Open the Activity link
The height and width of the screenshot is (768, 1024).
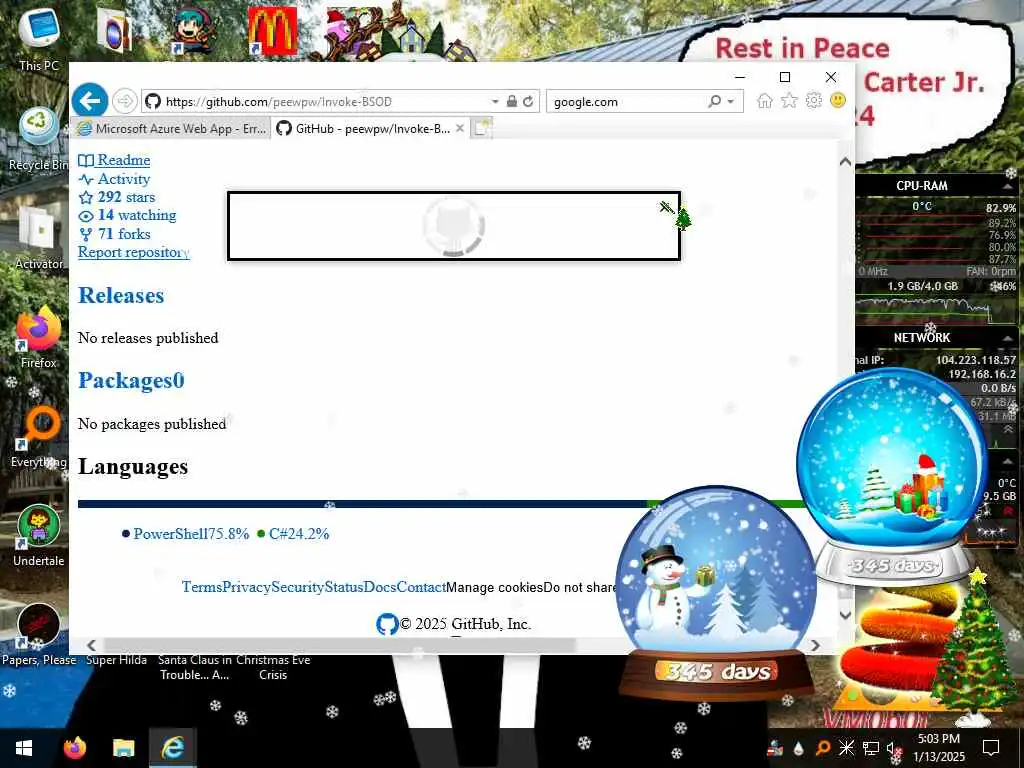[x=114, y=179]
